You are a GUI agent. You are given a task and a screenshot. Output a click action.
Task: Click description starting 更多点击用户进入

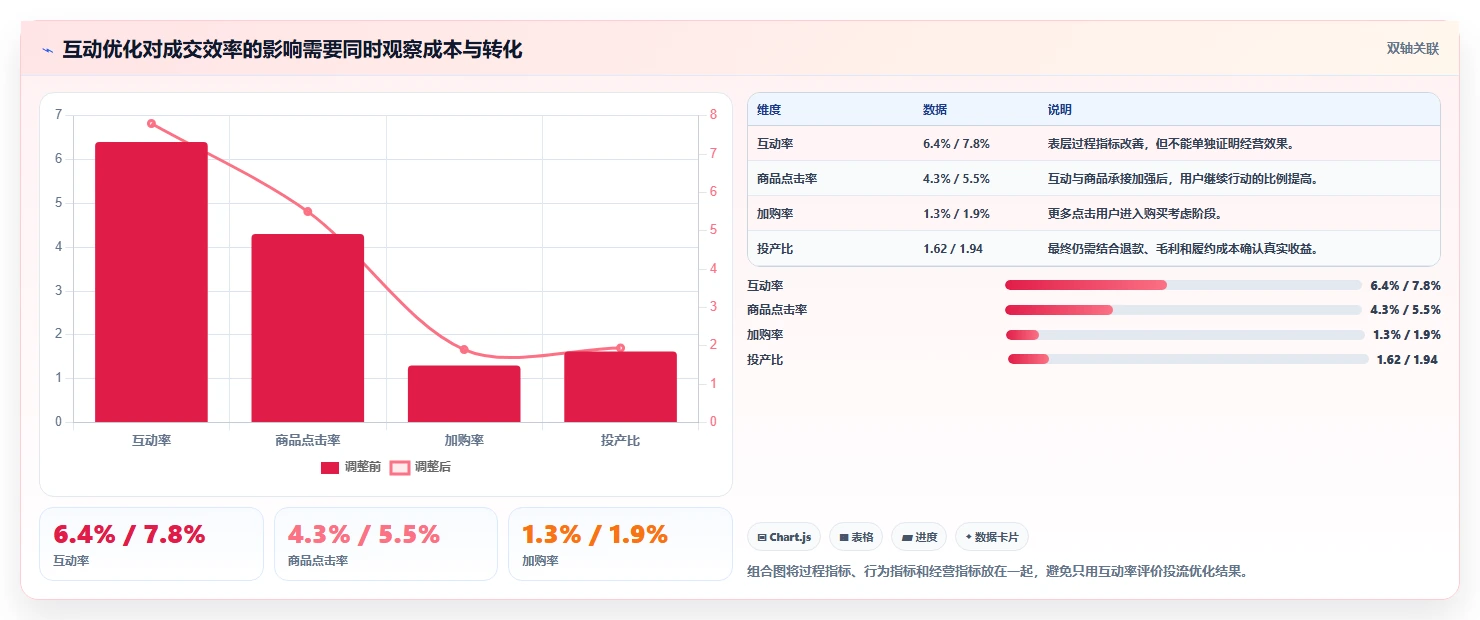[x=1135, y=214]
